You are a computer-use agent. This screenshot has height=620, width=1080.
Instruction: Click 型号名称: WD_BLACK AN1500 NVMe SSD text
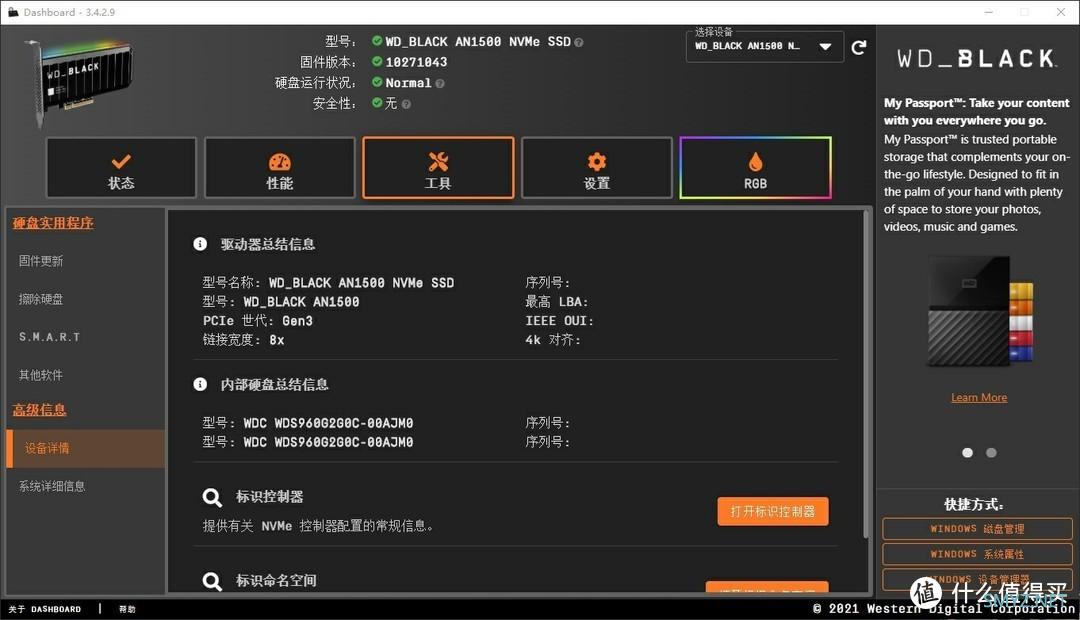pos(329,282)
